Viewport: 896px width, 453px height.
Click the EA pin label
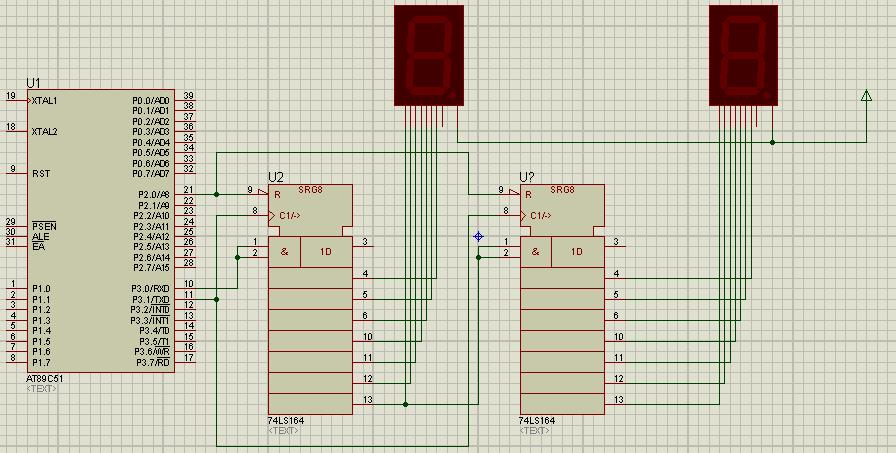pyautogui.click(x=38, y=247)
